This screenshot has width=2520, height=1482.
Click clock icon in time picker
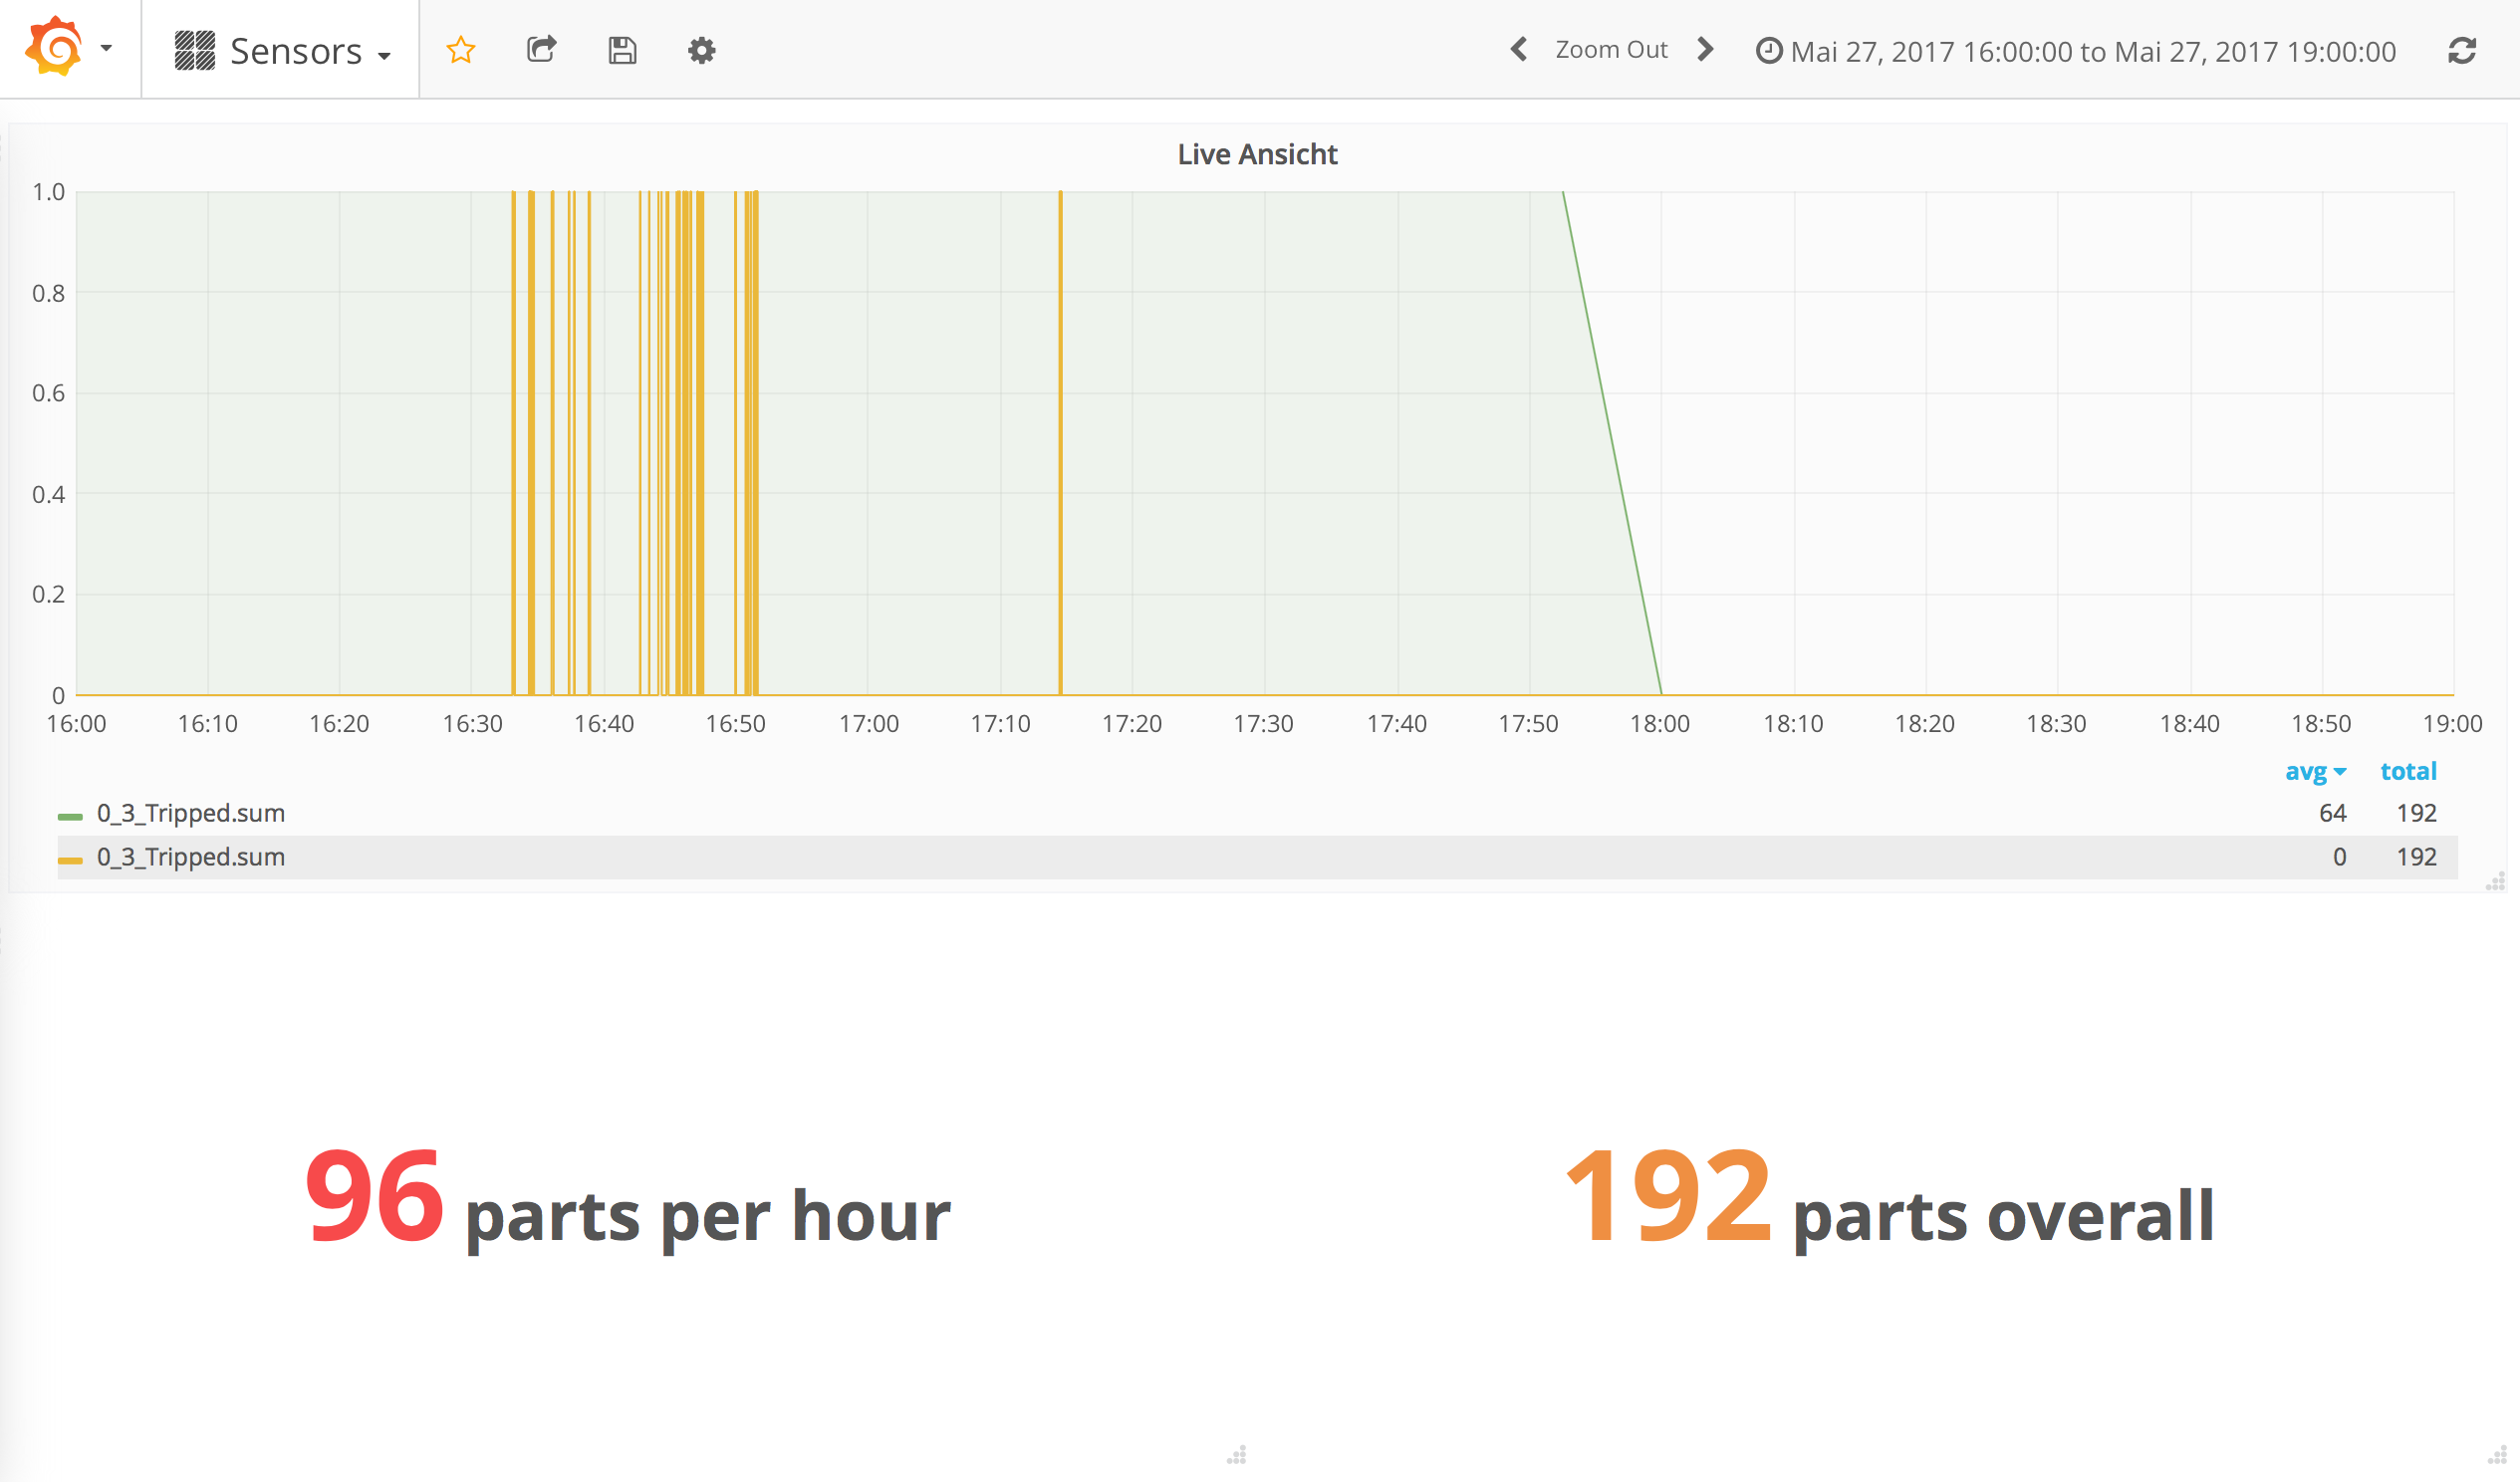coord(1769,50)
